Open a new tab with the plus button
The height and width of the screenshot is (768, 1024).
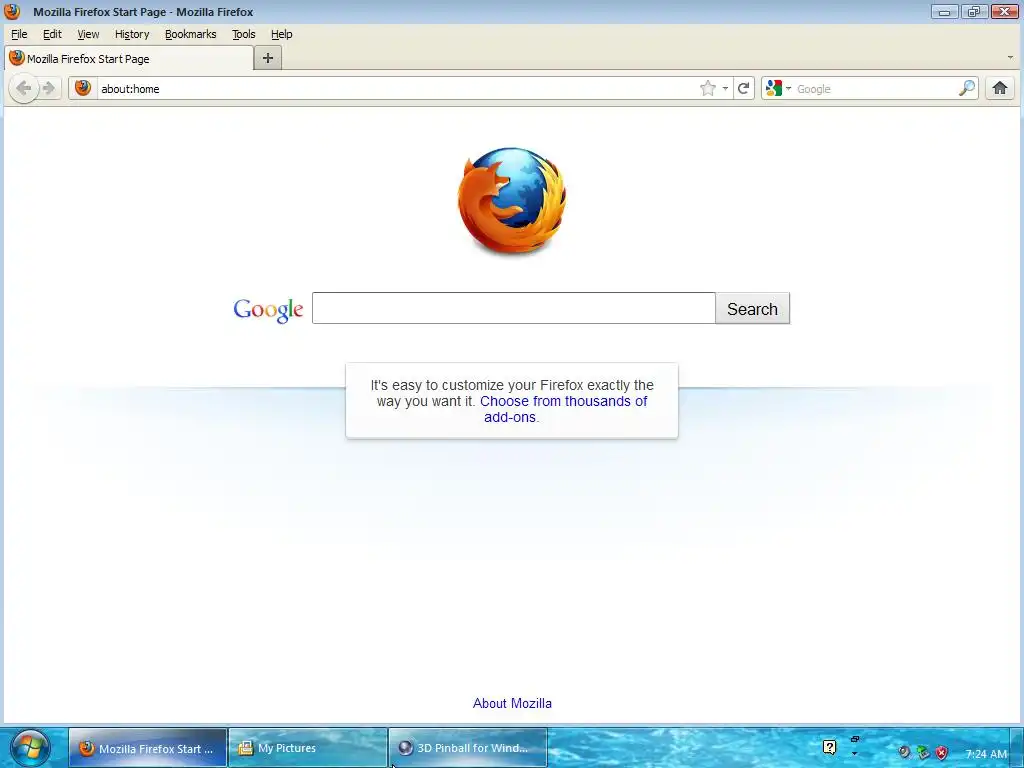(x=268, y=58)
